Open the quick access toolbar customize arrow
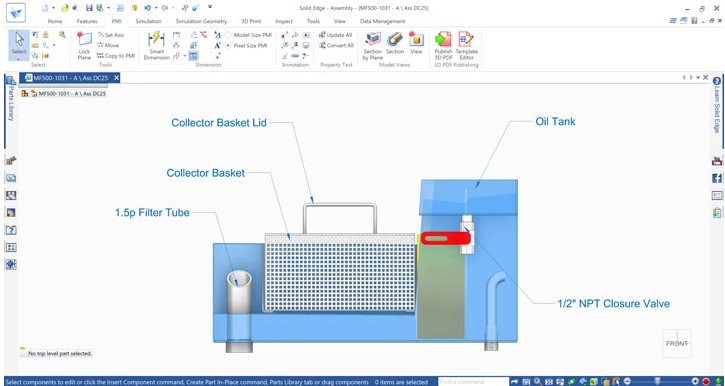Screen dimensions: 725x386 pos(210,7)
